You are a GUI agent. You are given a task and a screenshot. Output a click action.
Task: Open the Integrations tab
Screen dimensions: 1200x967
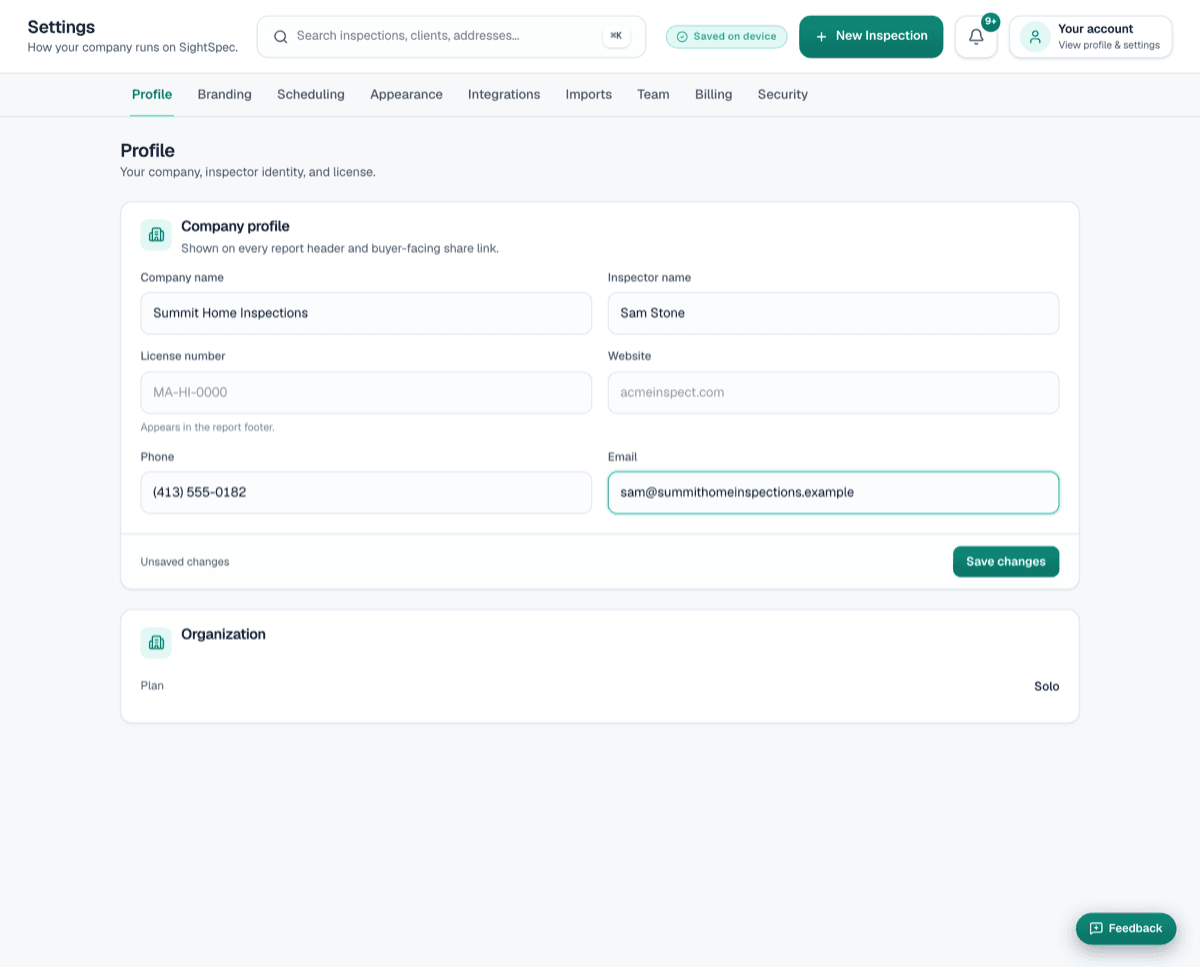click(504, 94)
